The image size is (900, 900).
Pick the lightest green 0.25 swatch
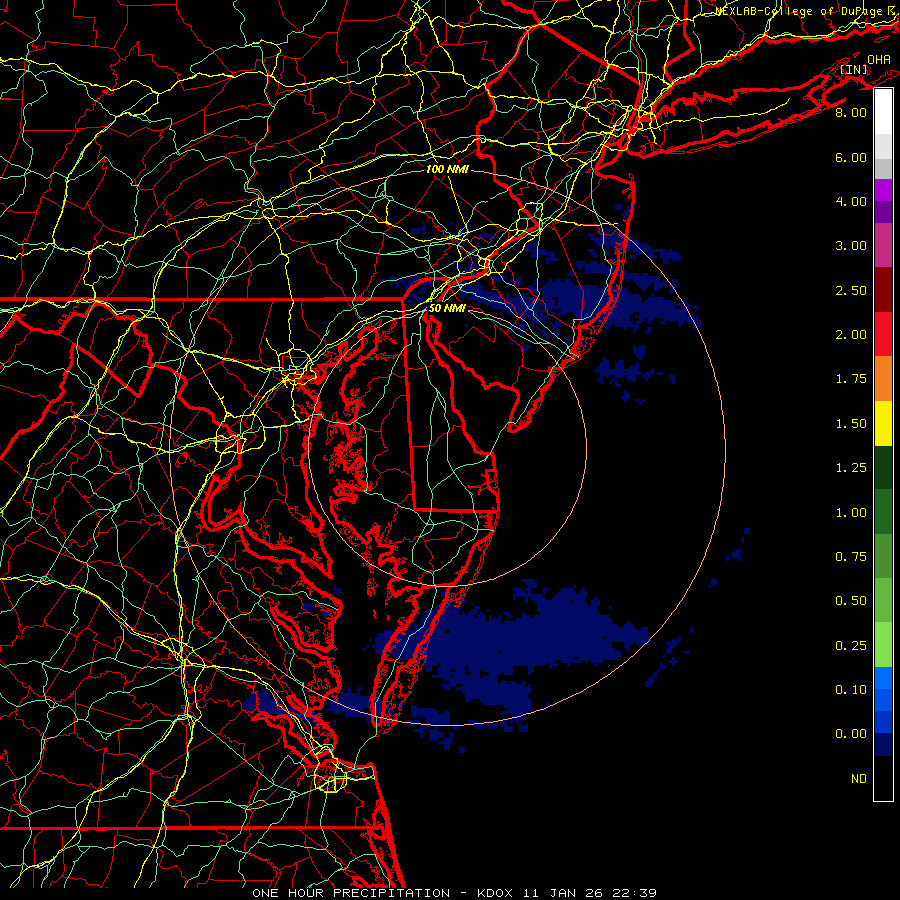click(883, 645)
